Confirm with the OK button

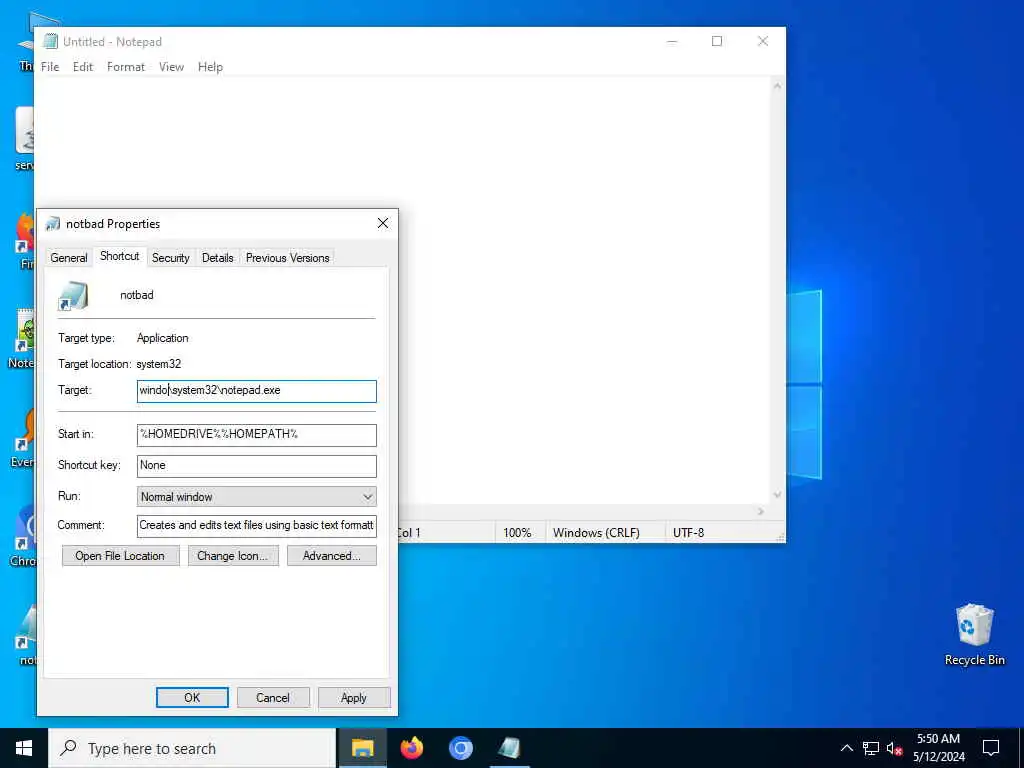point(192,697)
